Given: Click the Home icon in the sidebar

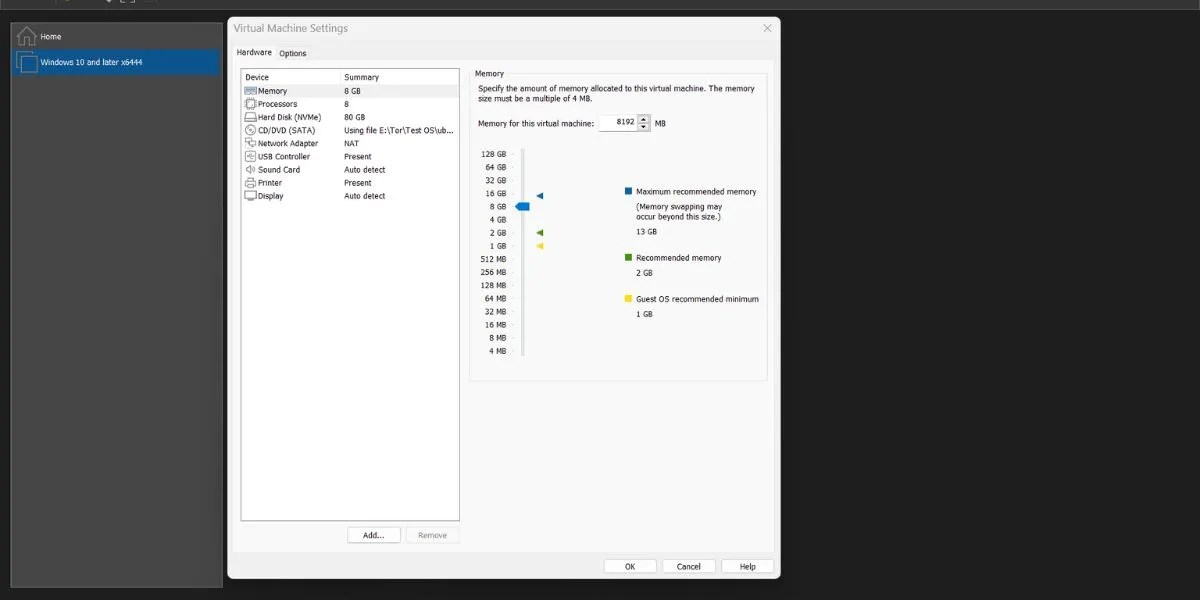Looking at the screenshot, I should pyautogui.click(x=26, y=35).
